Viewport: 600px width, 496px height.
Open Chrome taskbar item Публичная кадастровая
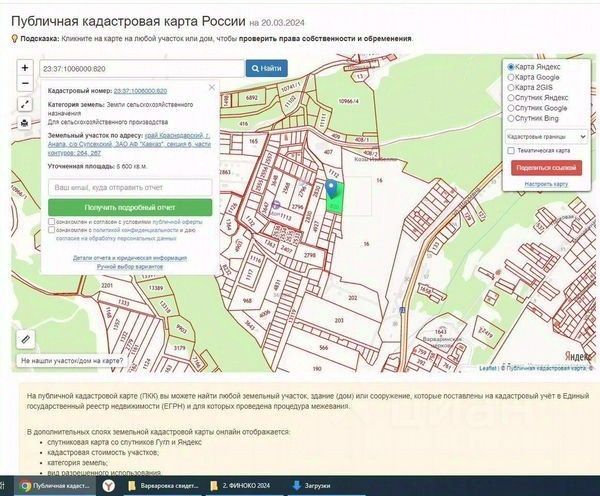55,486
